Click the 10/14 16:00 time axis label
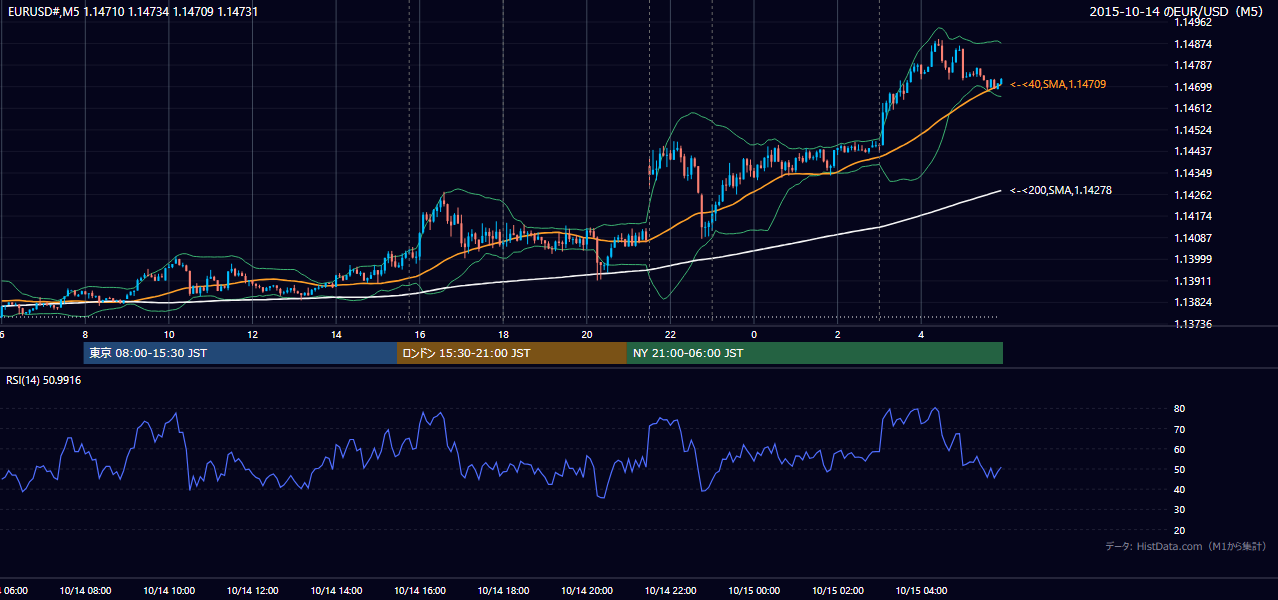Viewport: 1278px width, 600px height. pyautogui.click(x=420, y=591)
